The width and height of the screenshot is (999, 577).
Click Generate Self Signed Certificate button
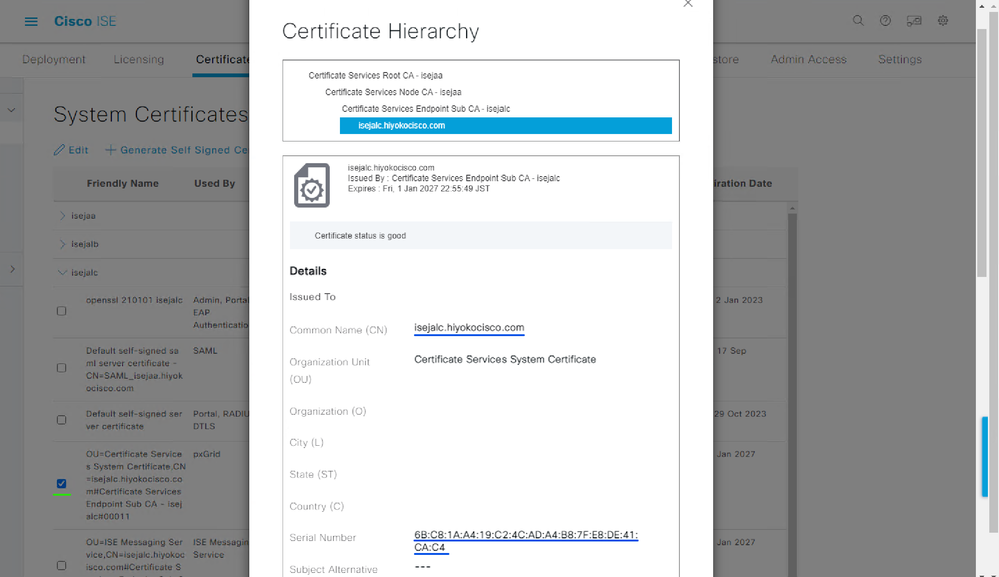pos(177,150)
